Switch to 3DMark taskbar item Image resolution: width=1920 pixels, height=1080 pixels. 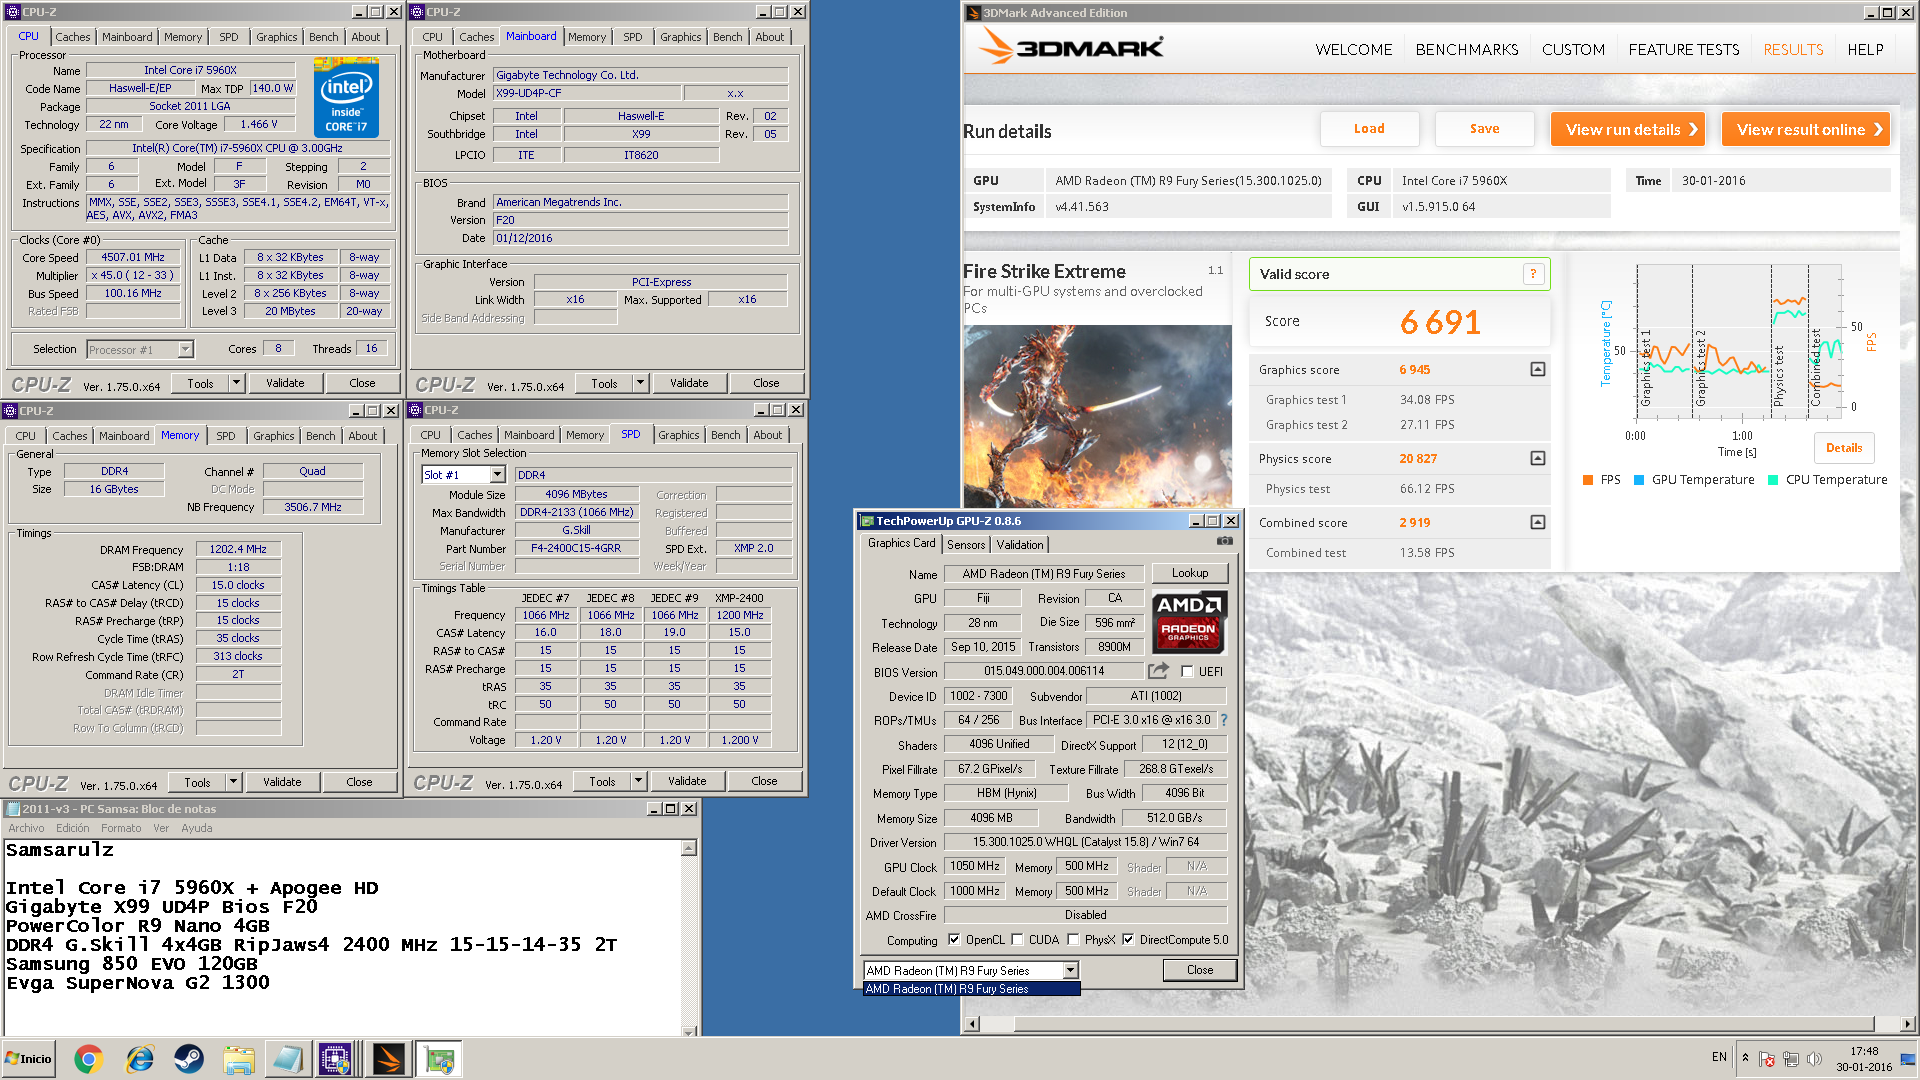tap(388, 1059)
